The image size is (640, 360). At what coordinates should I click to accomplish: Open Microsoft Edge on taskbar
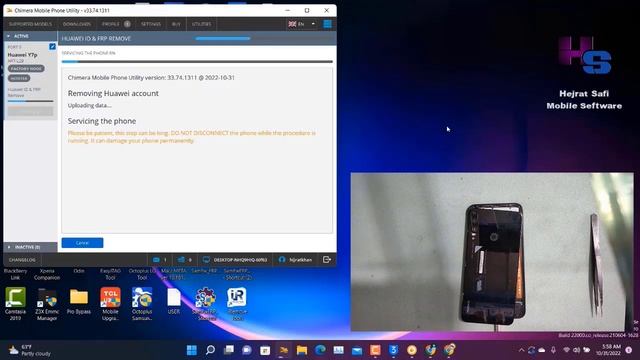320,350
